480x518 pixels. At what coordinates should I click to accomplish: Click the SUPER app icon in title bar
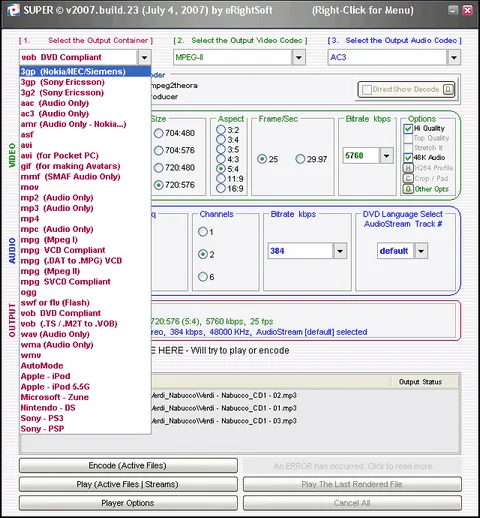(x=13, y=10)
